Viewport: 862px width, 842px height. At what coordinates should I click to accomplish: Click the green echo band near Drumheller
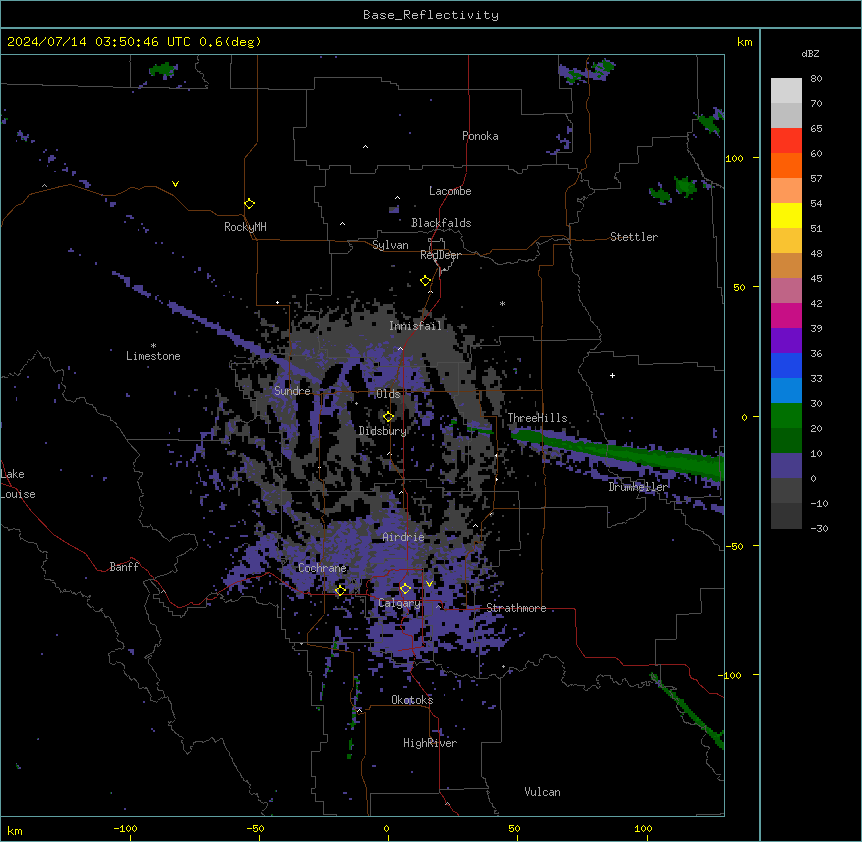pyautogui.click(x=618, y=453)
